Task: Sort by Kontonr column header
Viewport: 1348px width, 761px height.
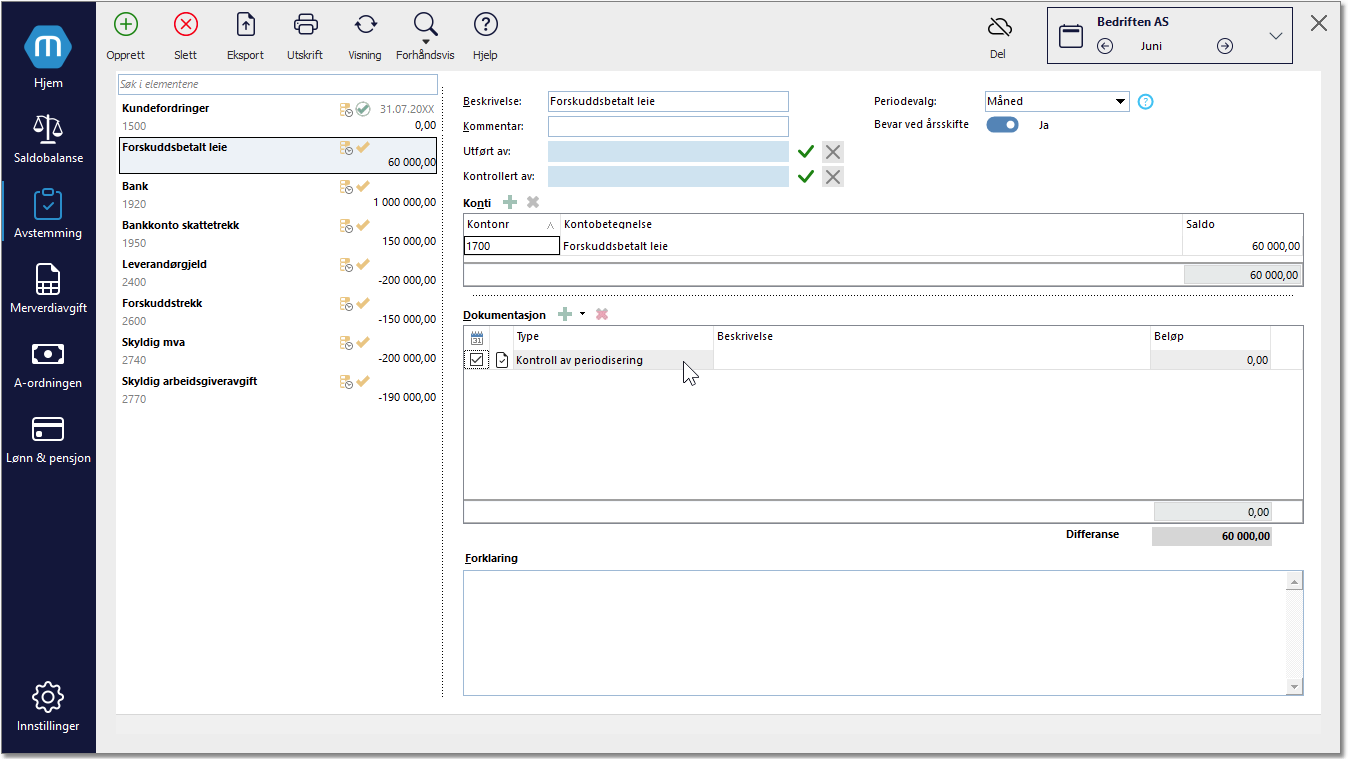Action: click(511, 224)
